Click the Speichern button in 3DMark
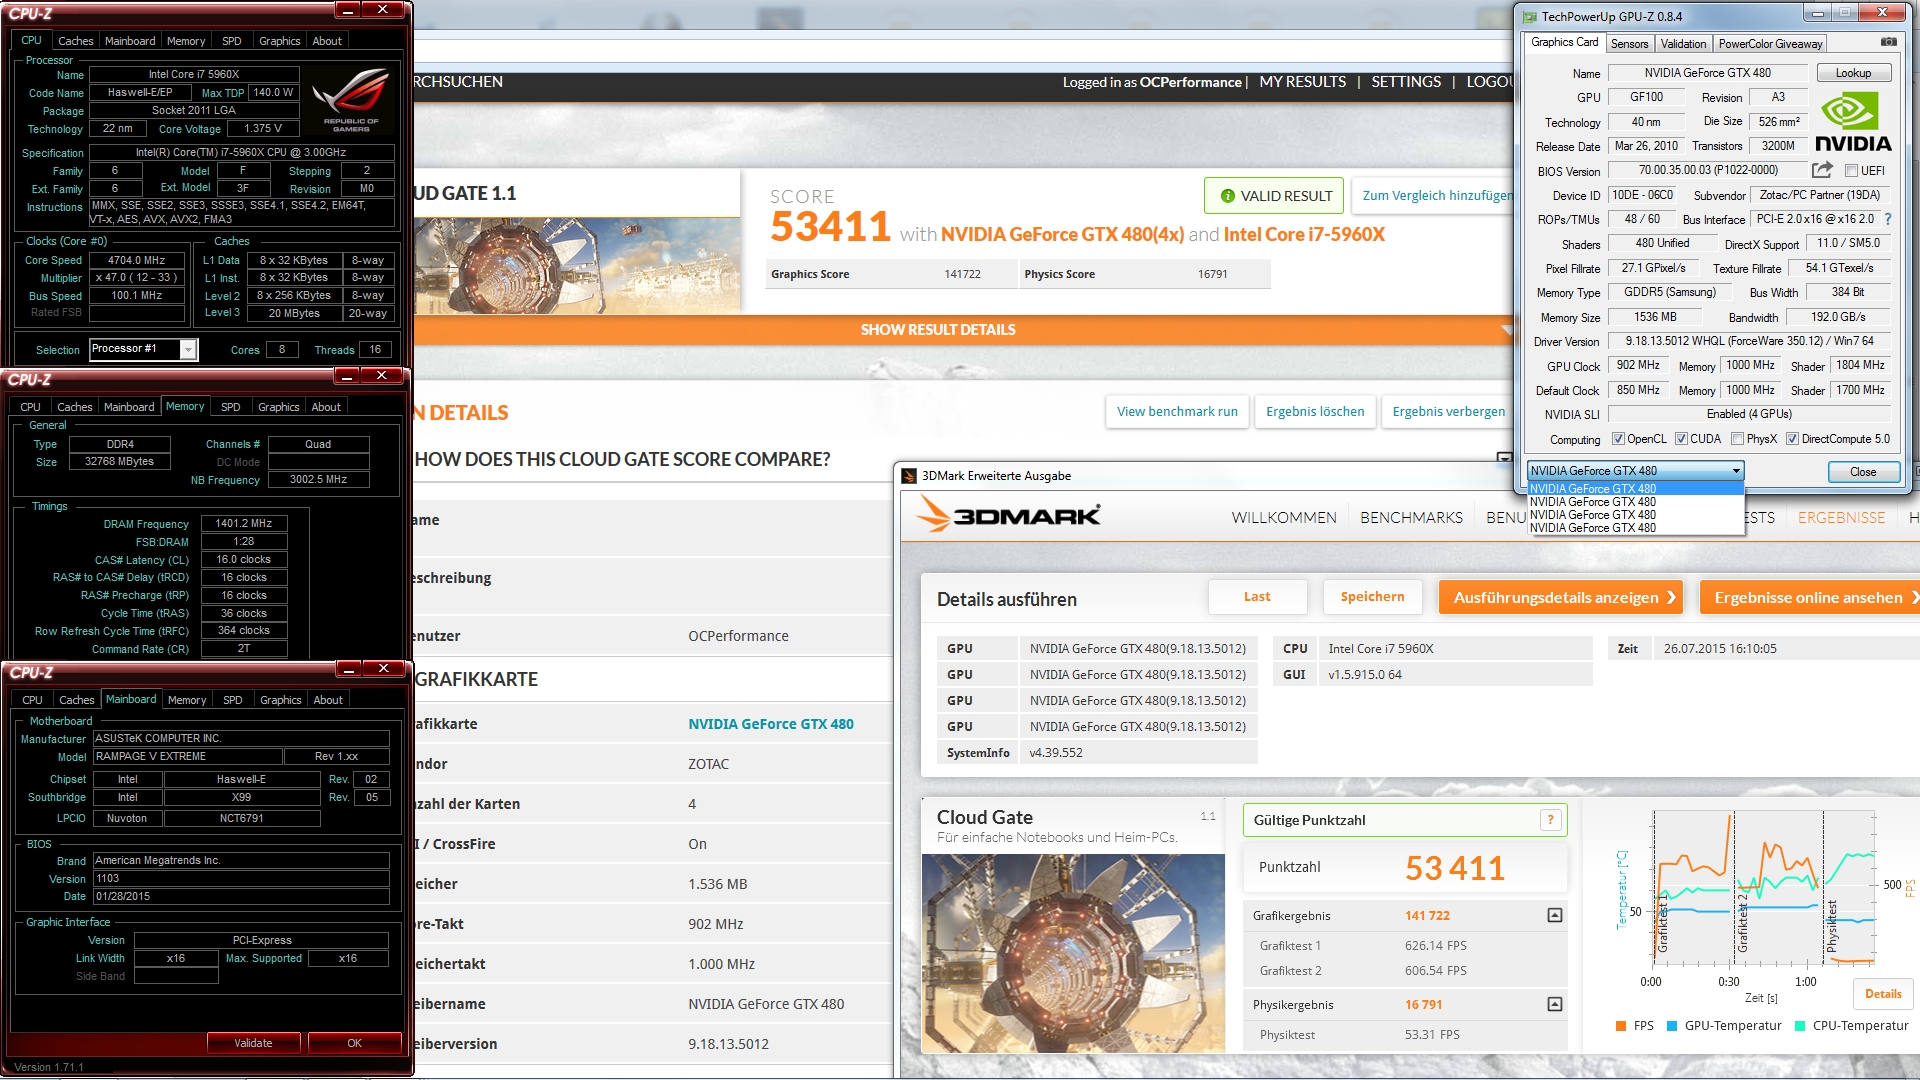Screen dimensions: 1920x1080 (x=1372, y=597)
